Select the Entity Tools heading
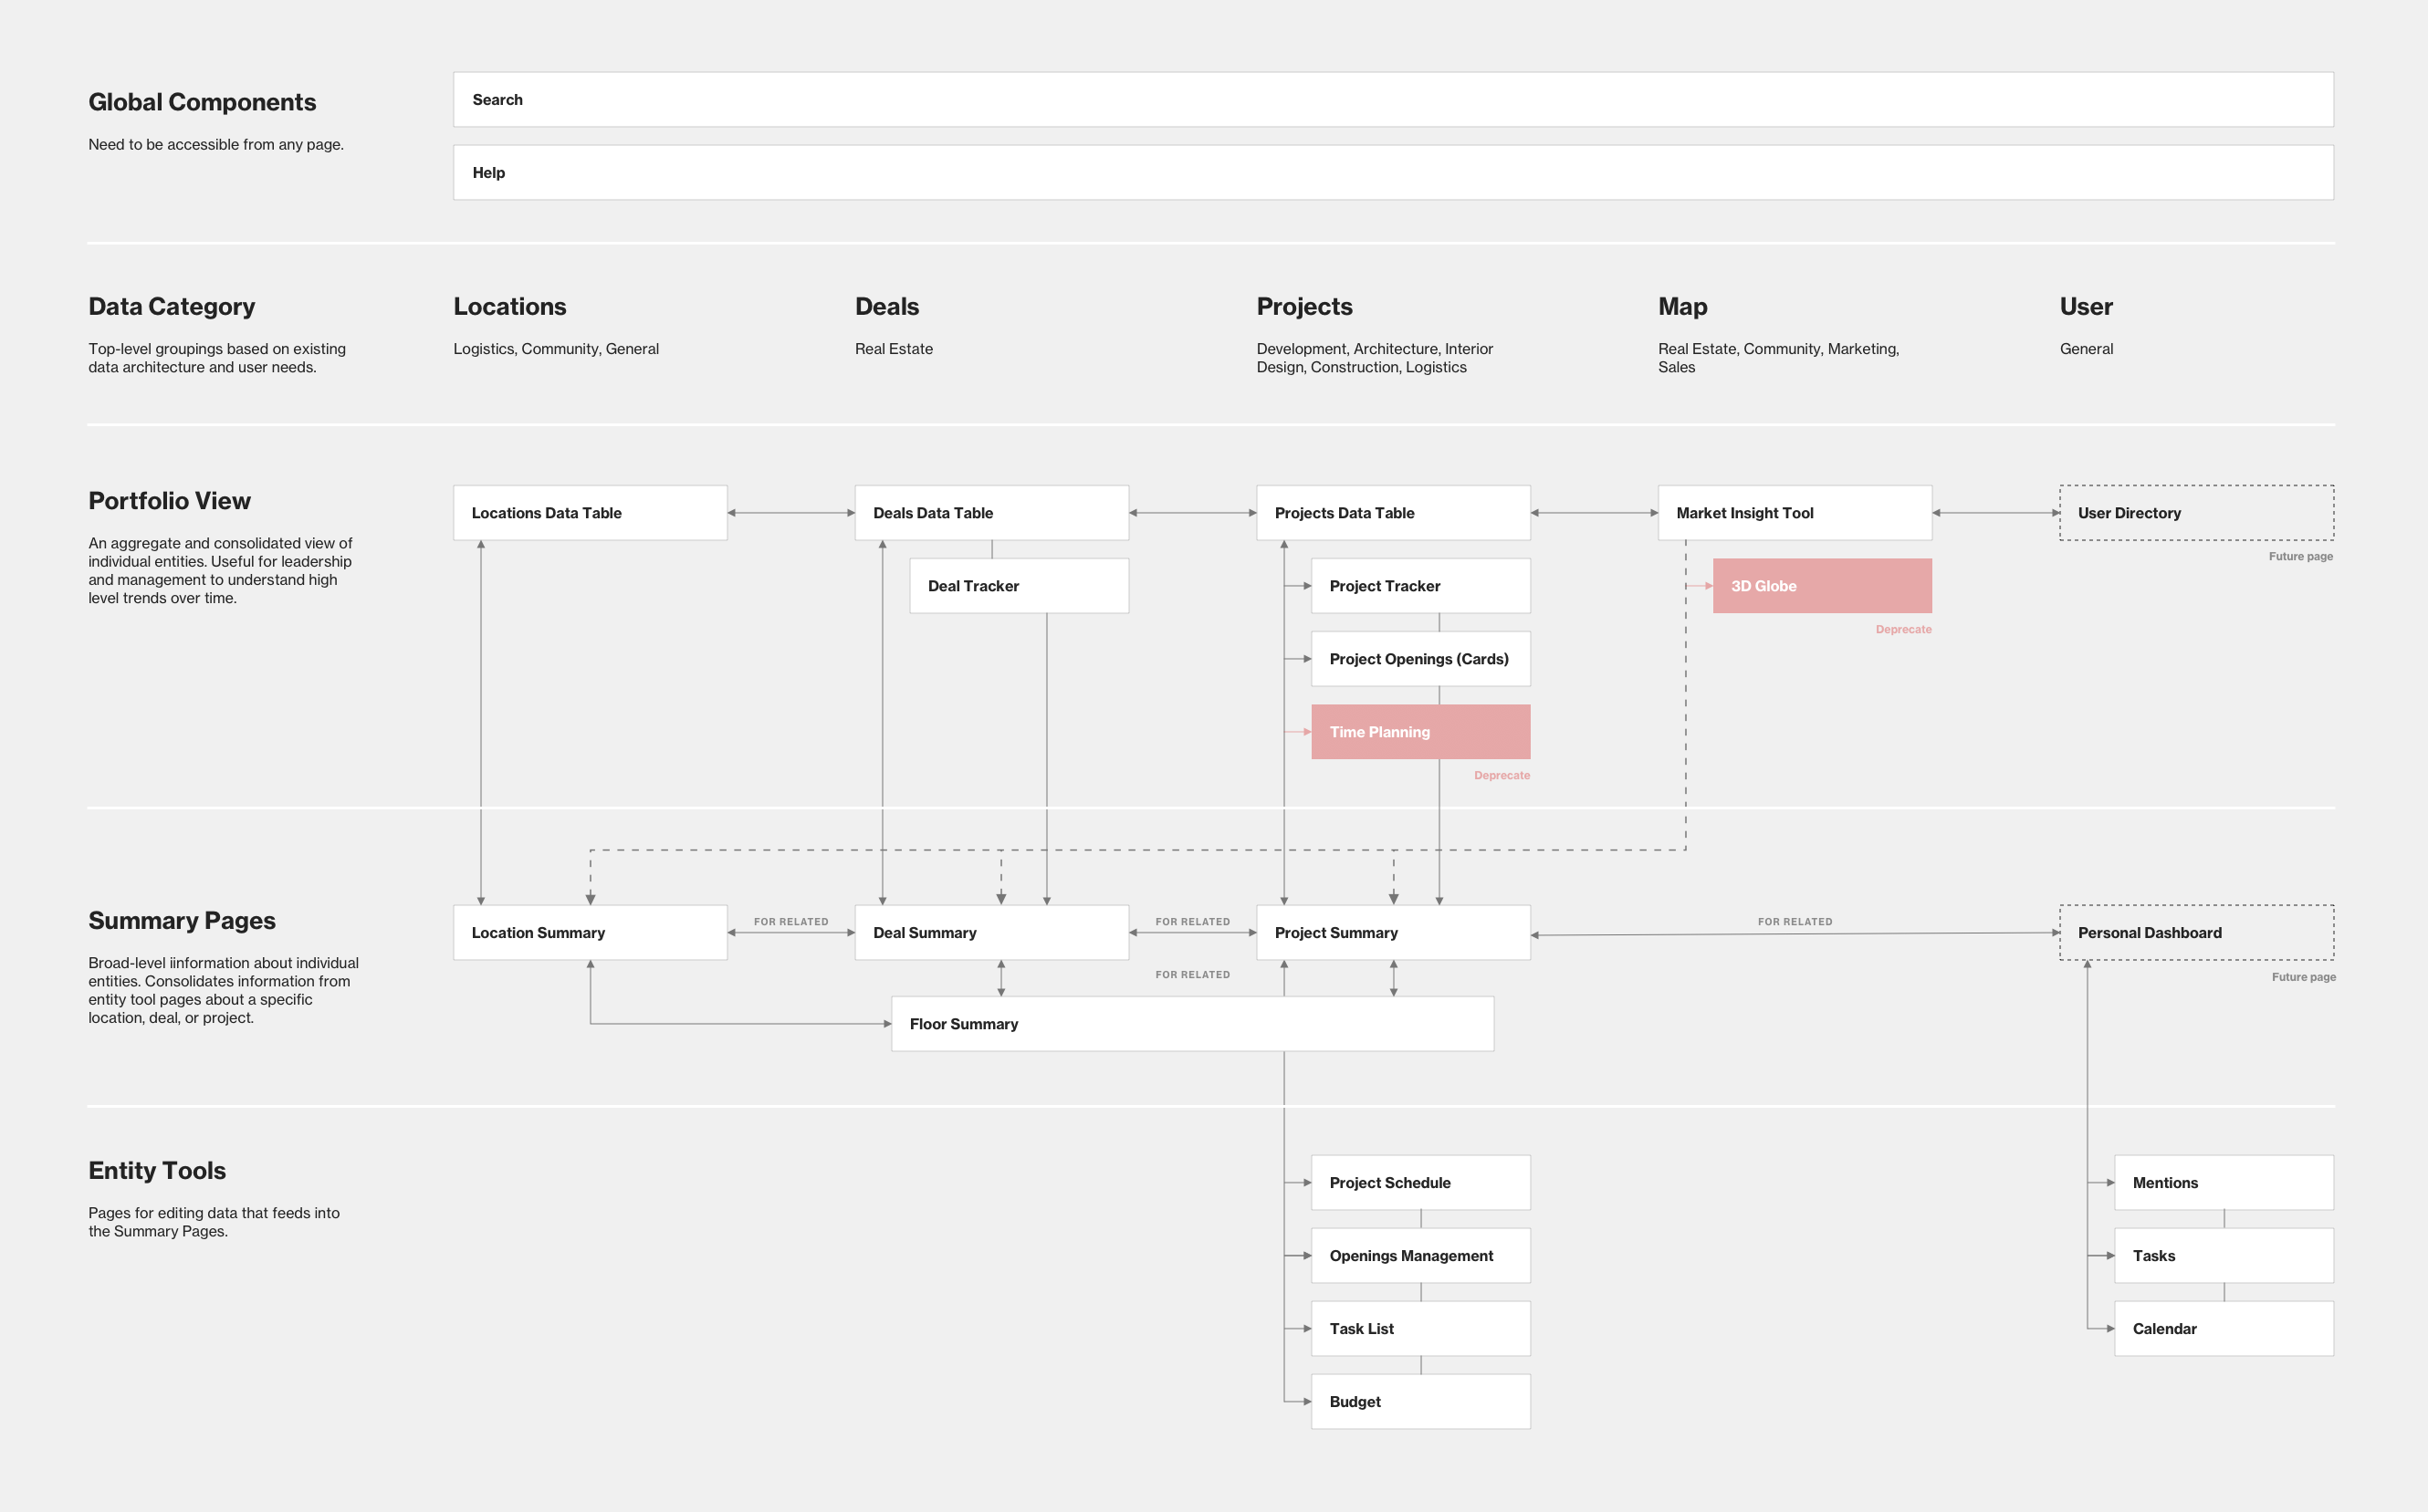2428x1512 pixels. [x=157, y=1171]
